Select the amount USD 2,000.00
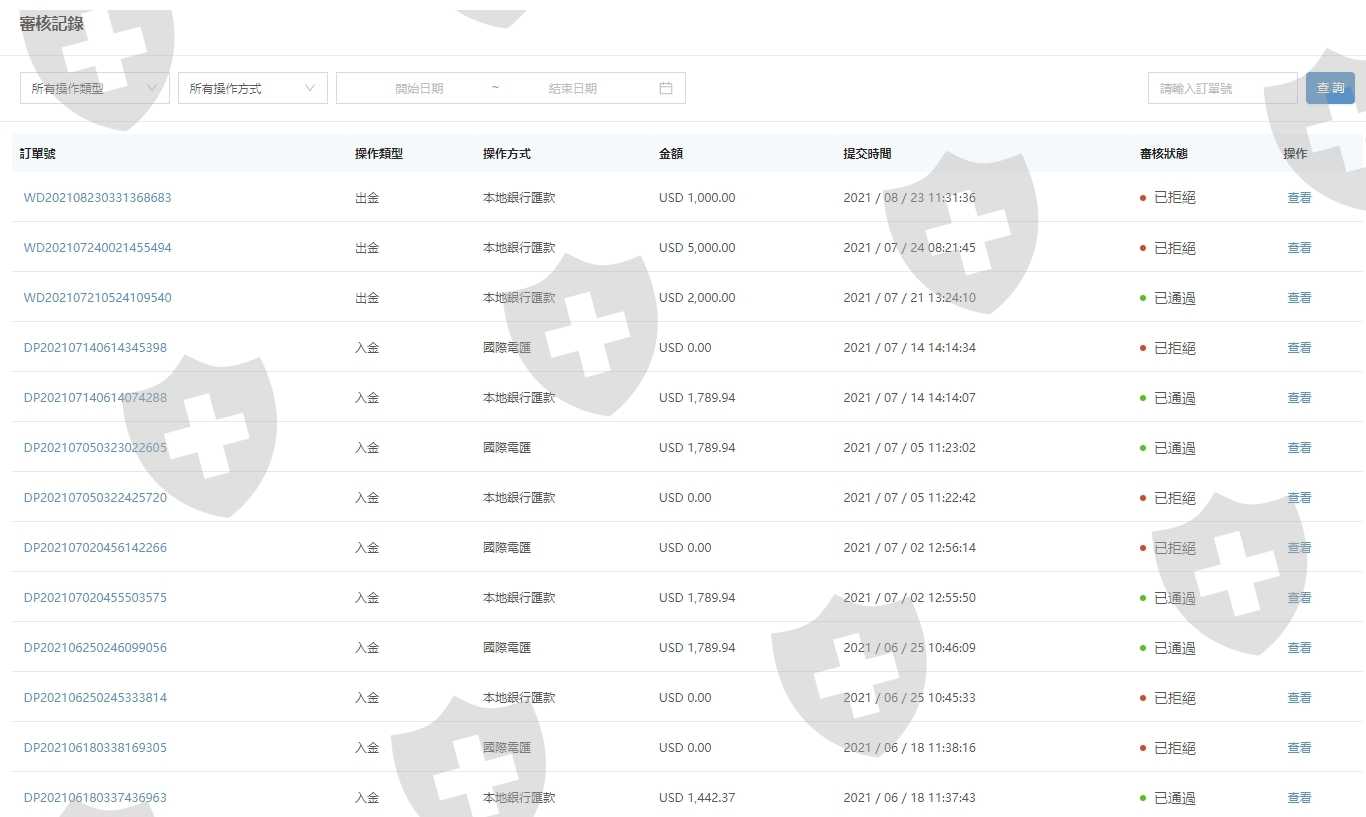 coord(697,298)
